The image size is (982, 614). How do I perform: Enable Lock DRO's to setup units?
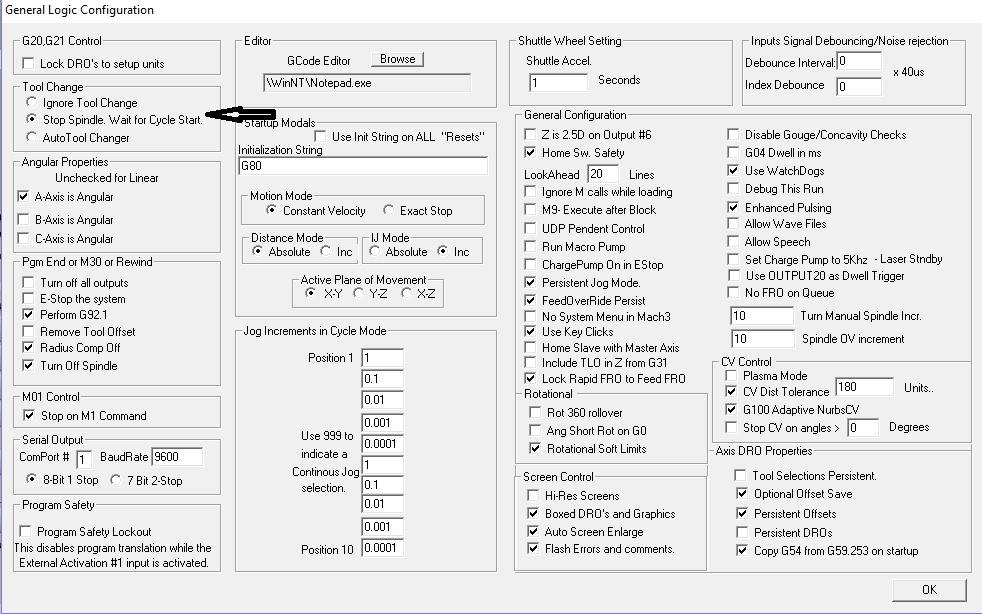tap(28, 63)
